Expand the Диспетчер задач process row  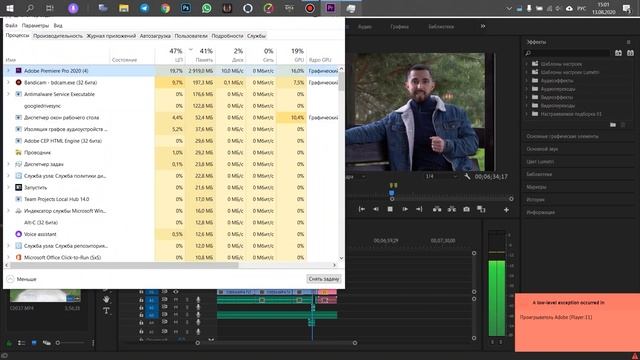(8, 164)
